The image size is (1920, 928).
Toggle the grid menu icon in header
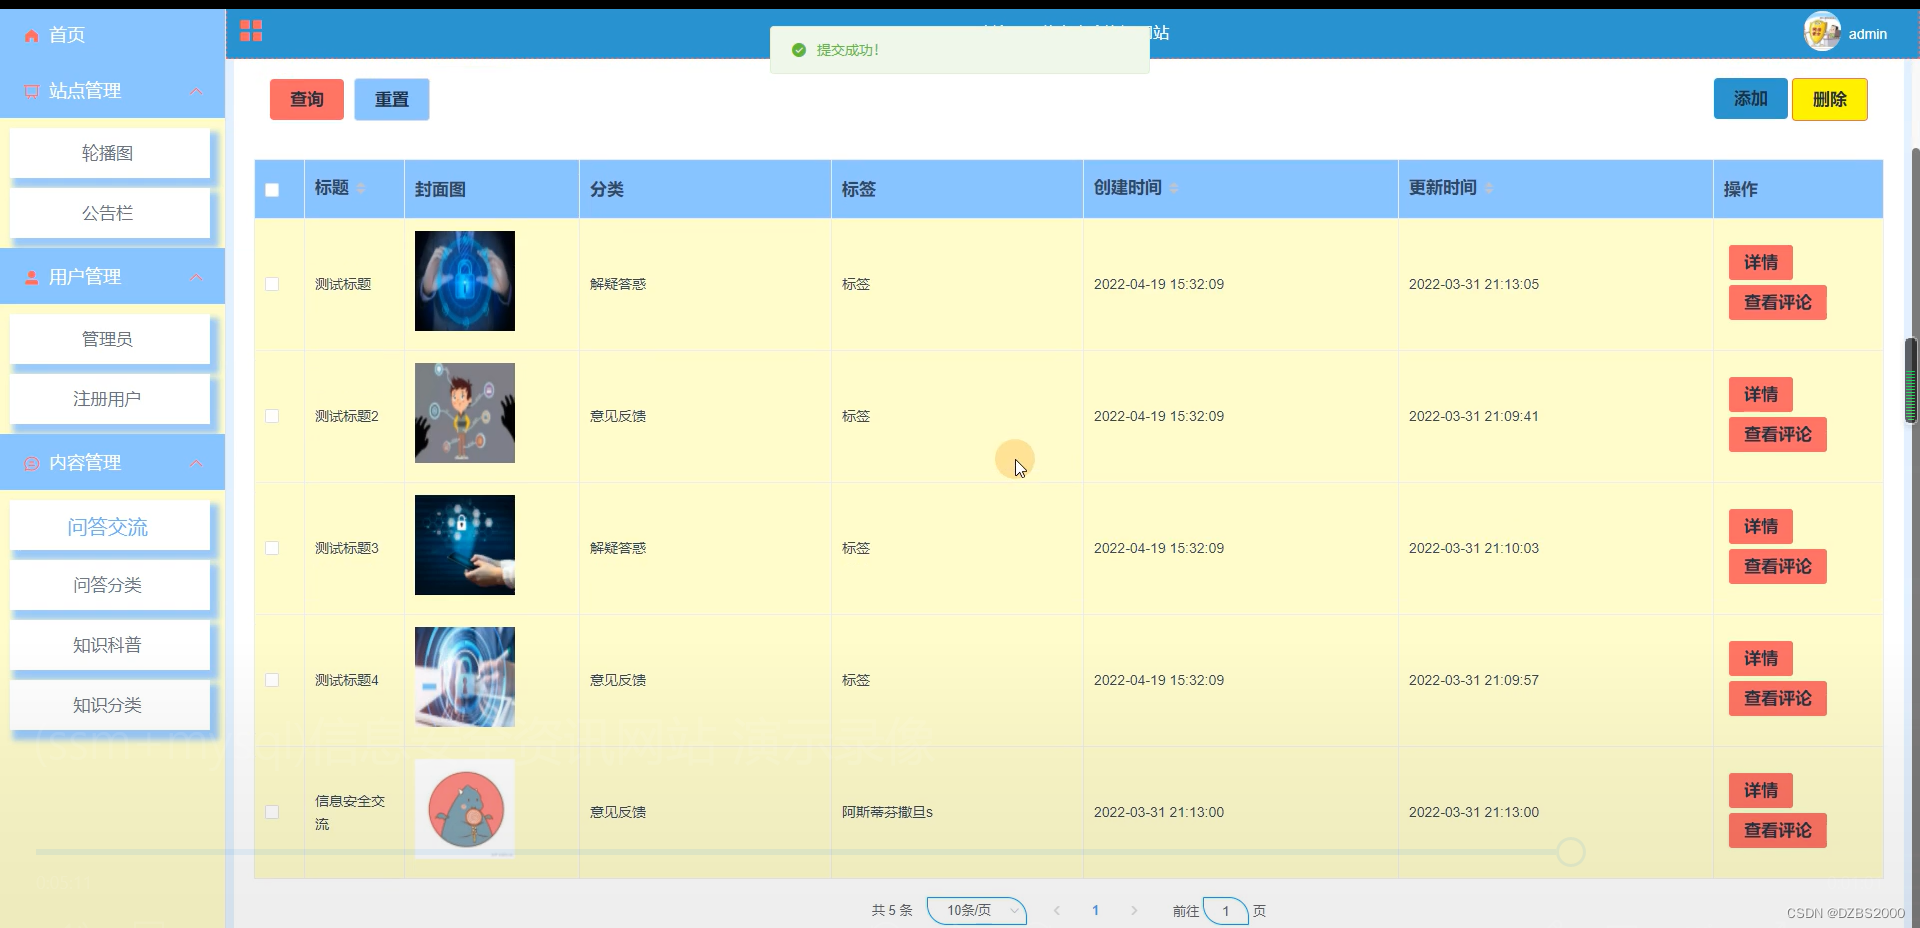[x=251, y=31]
